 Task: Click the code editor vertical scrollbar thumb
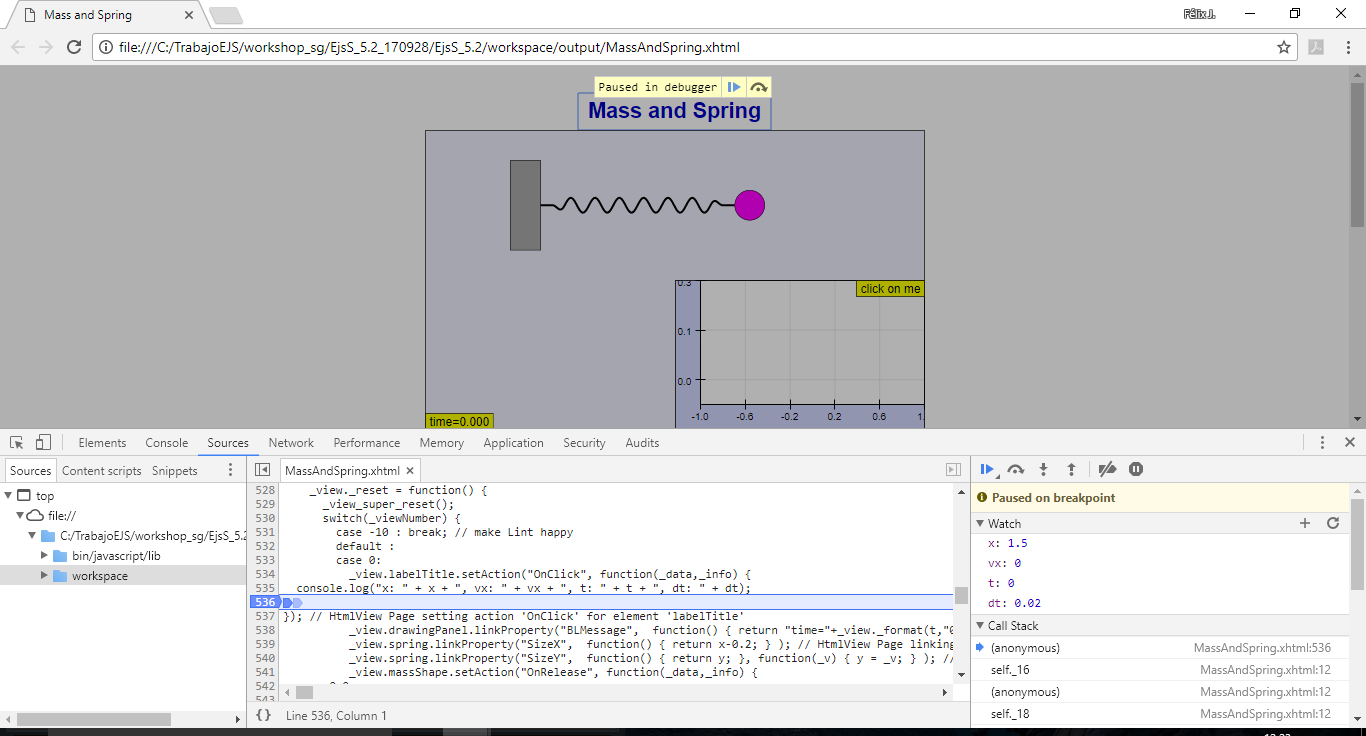(x=961, y=596)
